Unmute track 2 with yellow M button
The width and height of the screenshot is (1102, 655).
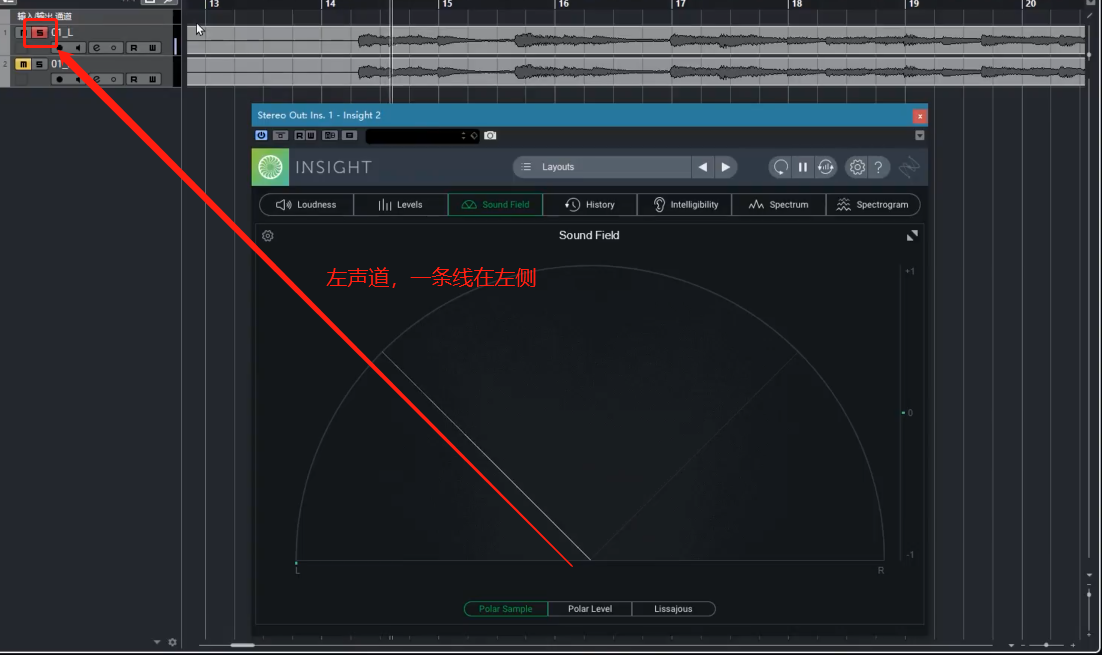click(23, 64)
